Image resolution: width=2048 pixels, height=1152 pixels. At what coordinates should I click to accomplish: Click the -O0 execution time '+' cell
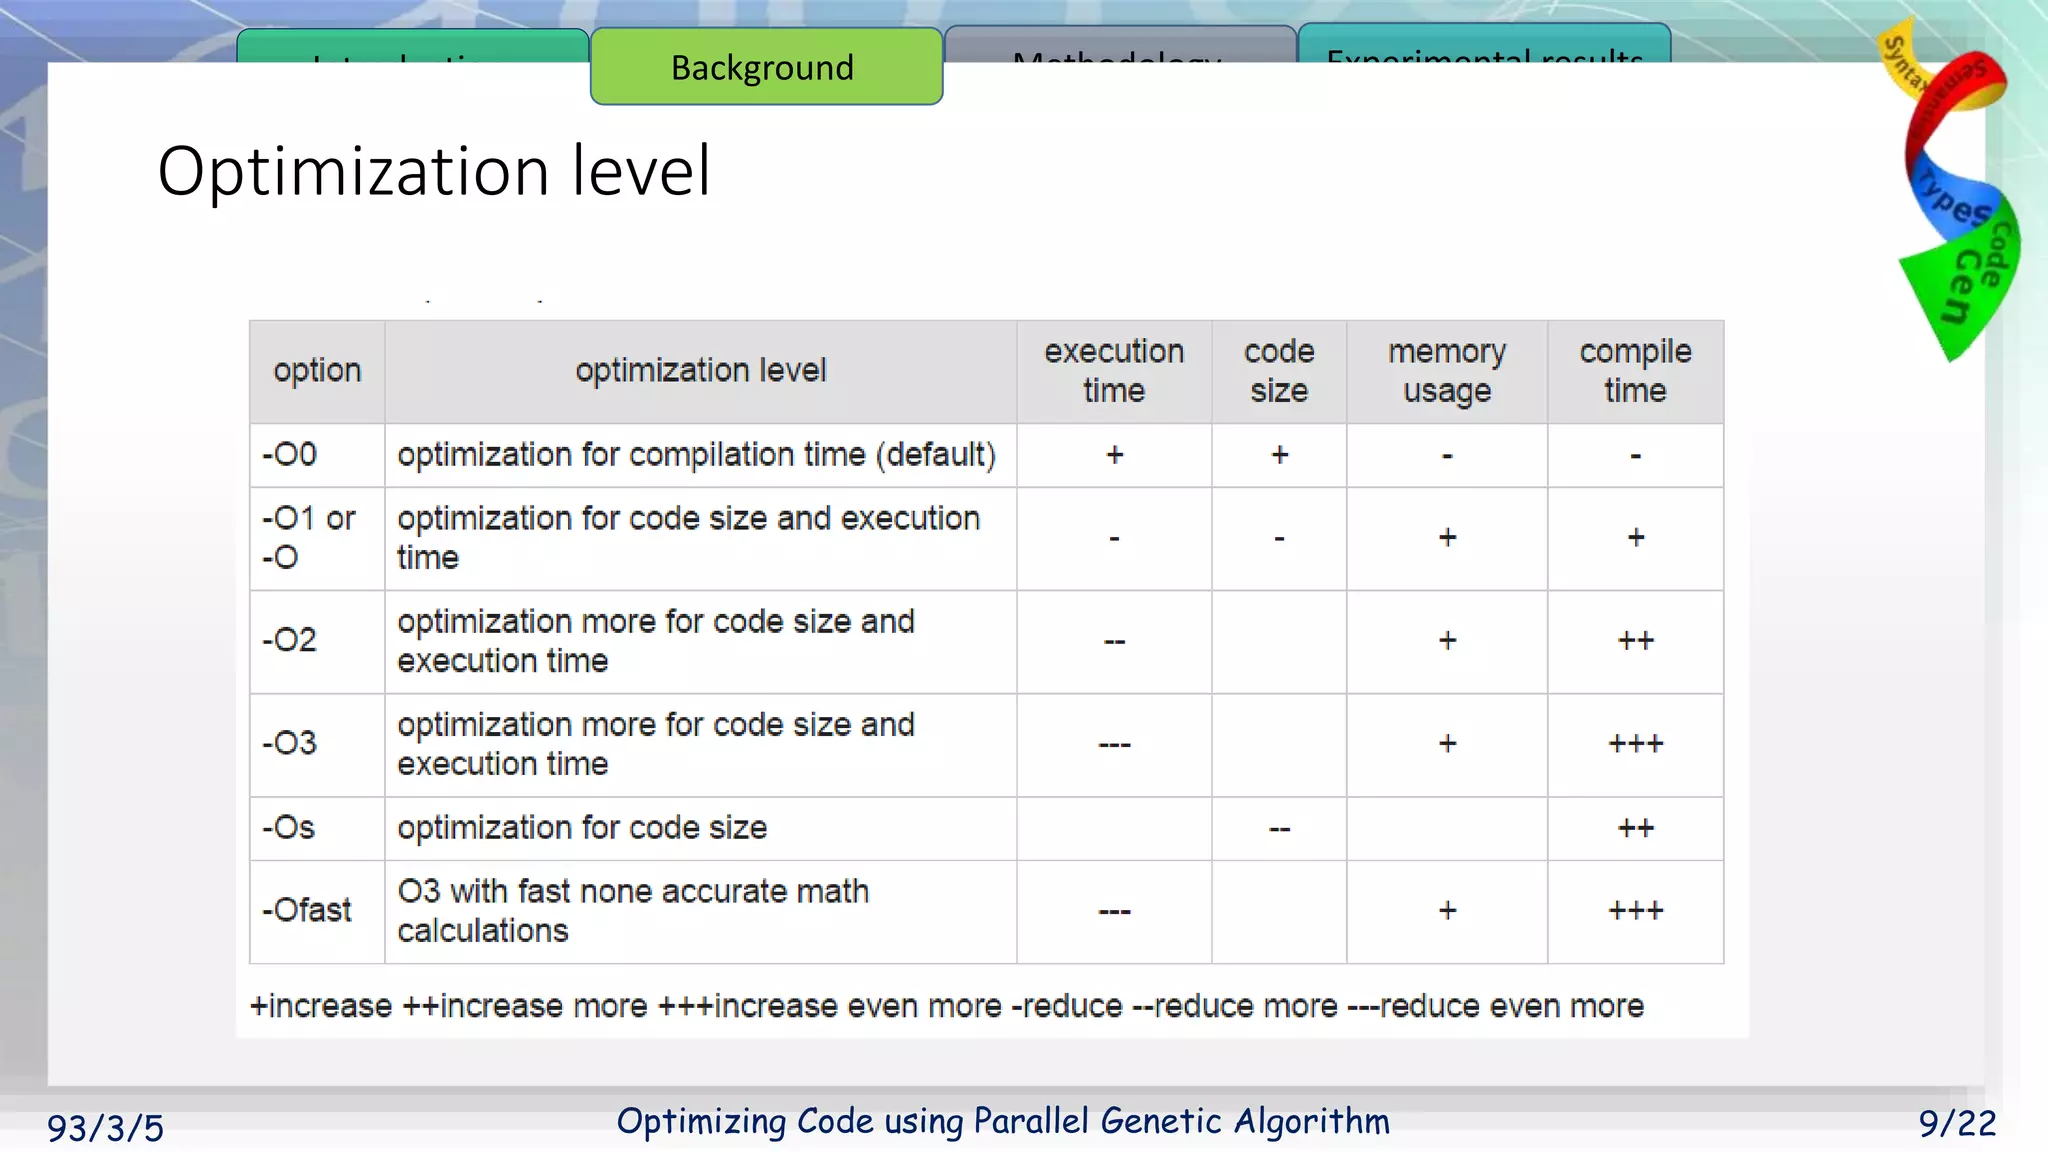1114,455
